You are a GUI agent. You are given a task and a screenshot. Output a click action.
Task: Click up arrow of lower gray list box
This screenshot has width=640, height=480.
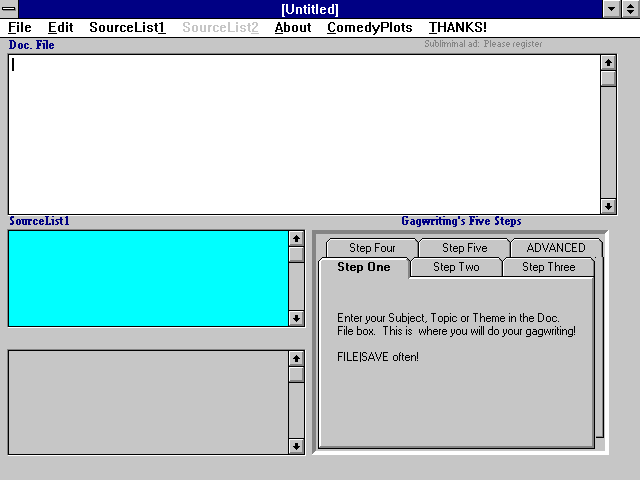(x=296, y=358)
